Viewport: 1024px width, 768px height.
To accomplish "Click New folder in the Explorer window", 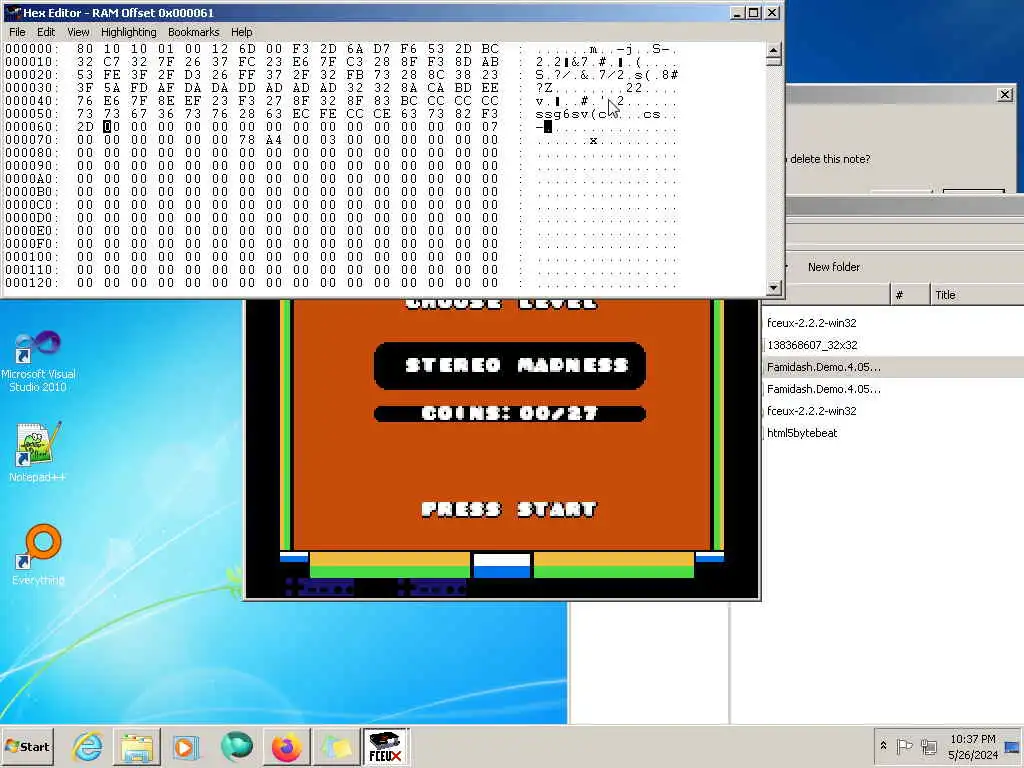I will coord(833,266).
